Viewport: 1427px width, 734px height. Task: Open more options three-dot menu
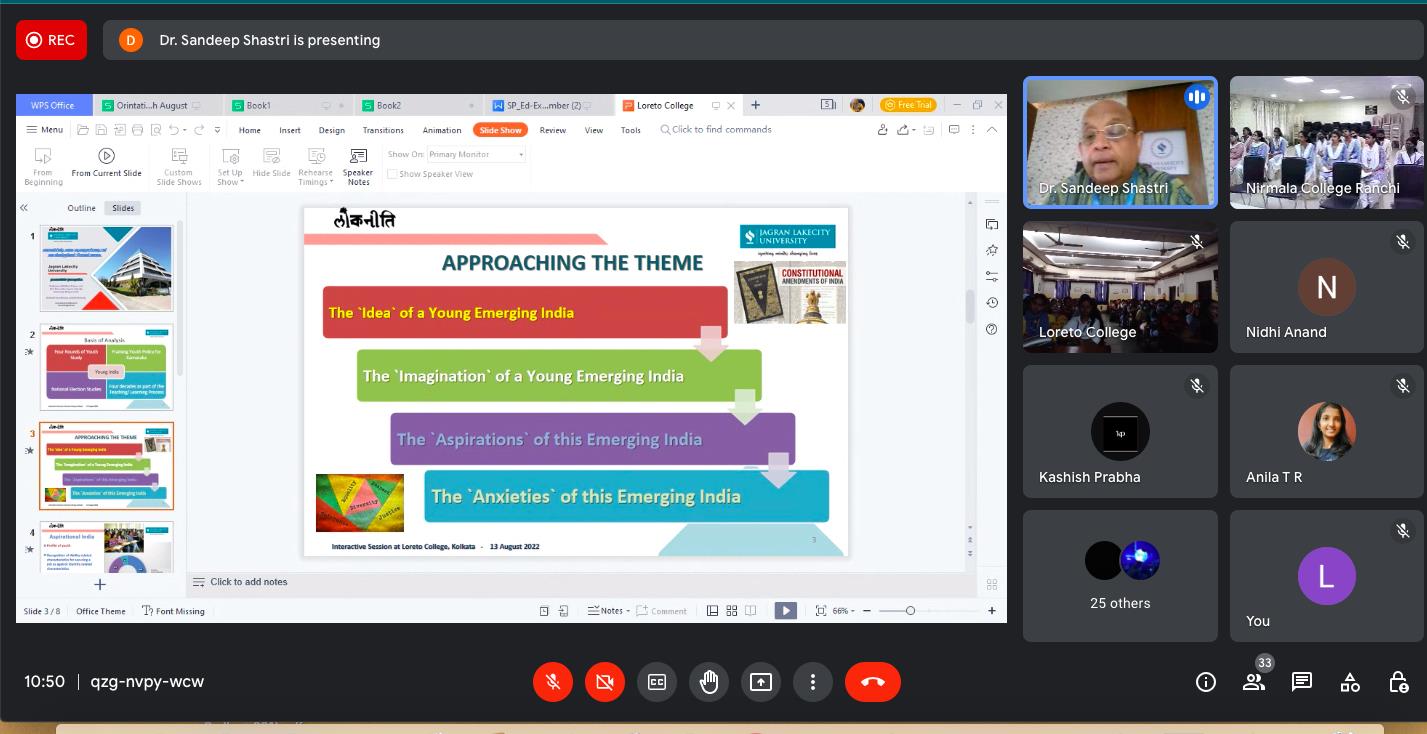813,682
